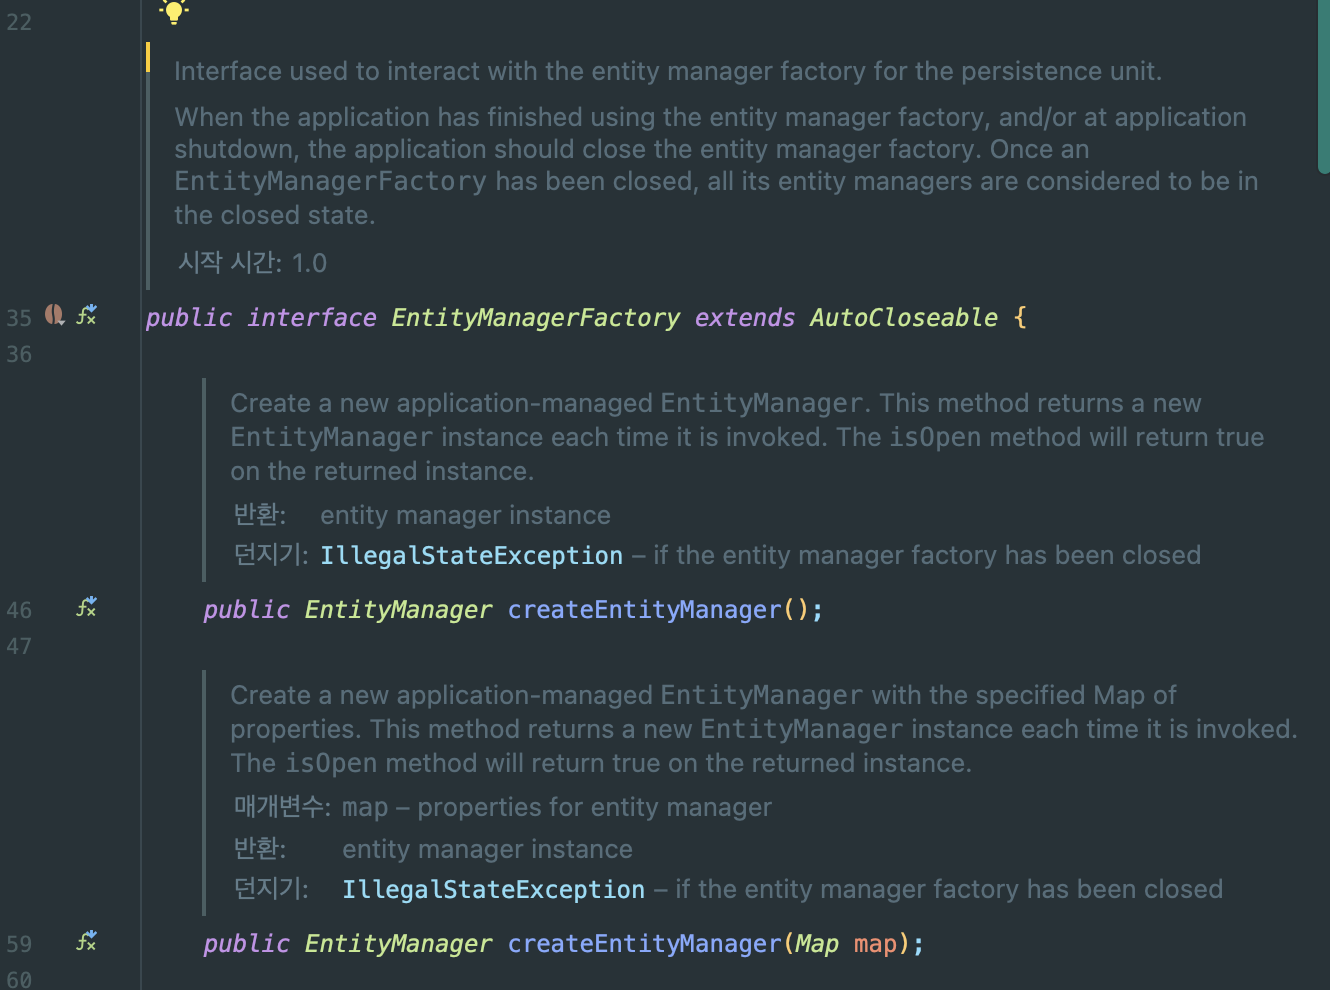
Task: Click the Map parameter type on line 59
Action: [x=816, y=944]
